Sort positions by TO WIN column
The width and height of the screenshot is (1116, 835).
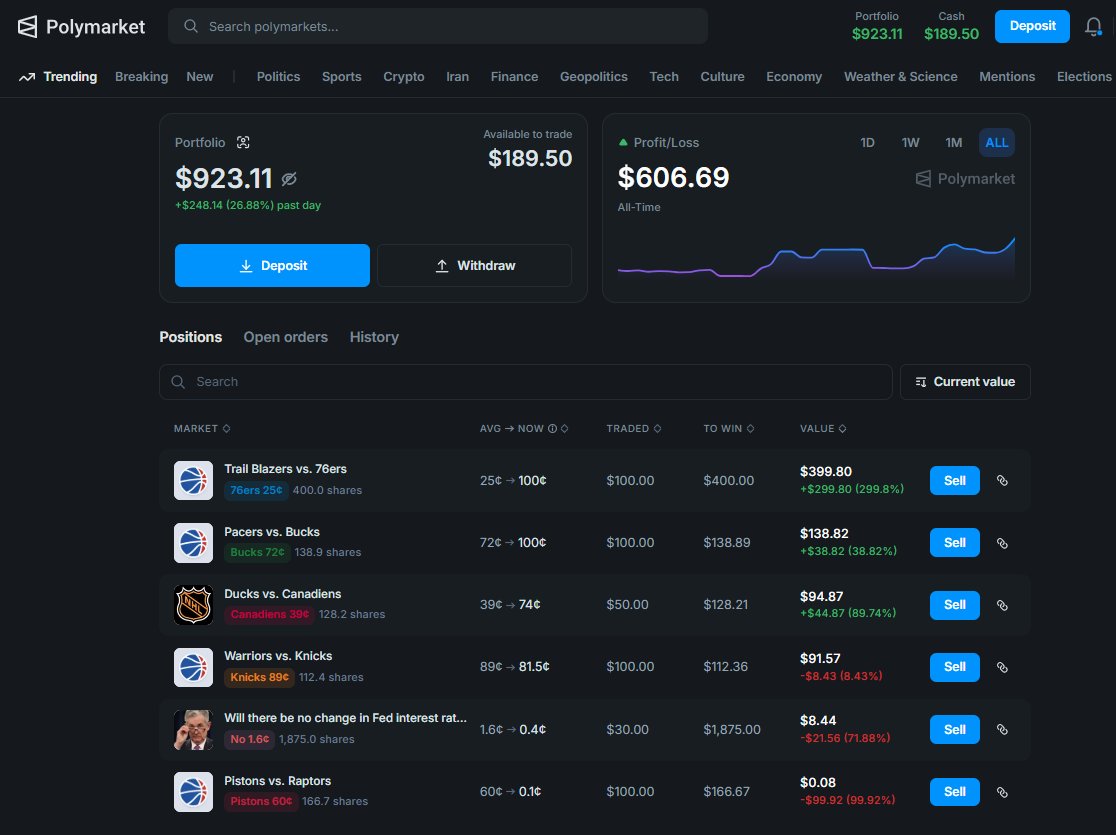point(729,429)
